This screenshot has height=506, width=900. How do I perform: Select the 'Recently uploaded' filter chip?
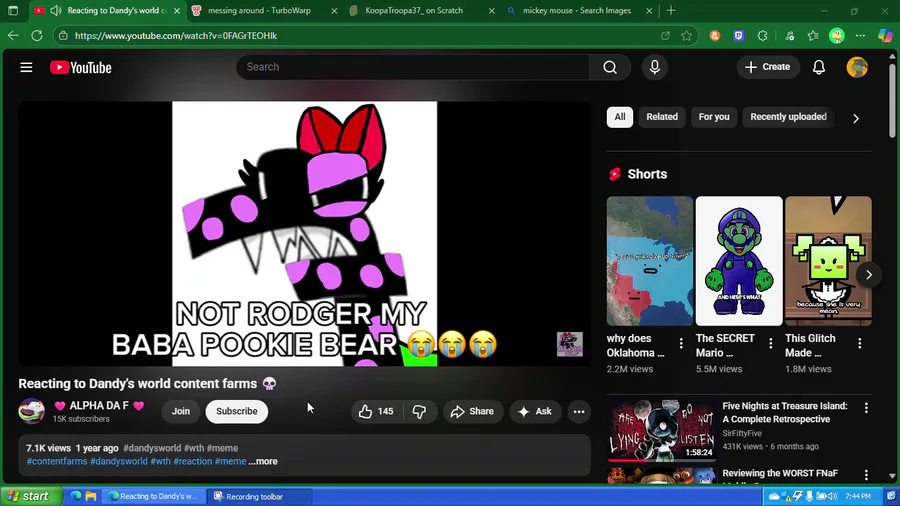(788, 117)
